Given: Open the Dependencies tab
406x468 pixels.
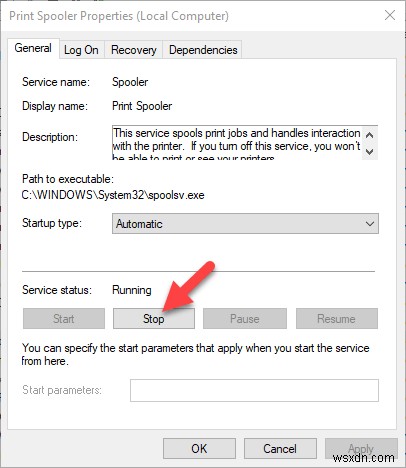Looking at the screenshot, I should tap(203, 50).
